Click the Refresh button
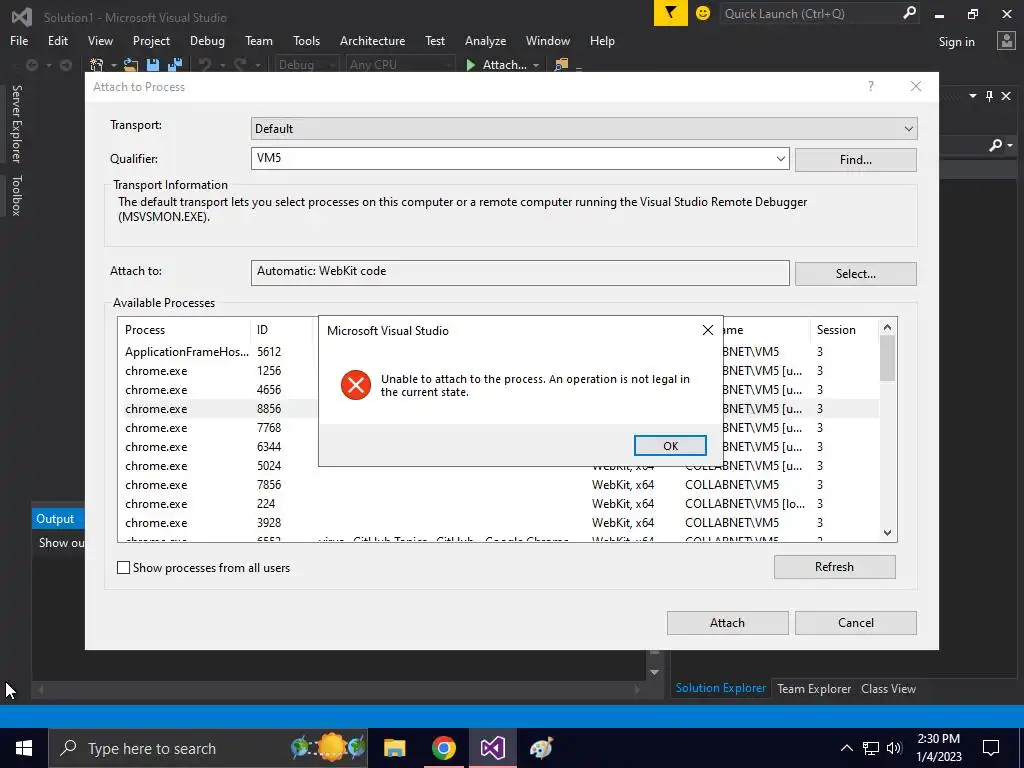Image resolution: width=1024 pixels, height=768 pixels. click(834, 567)
